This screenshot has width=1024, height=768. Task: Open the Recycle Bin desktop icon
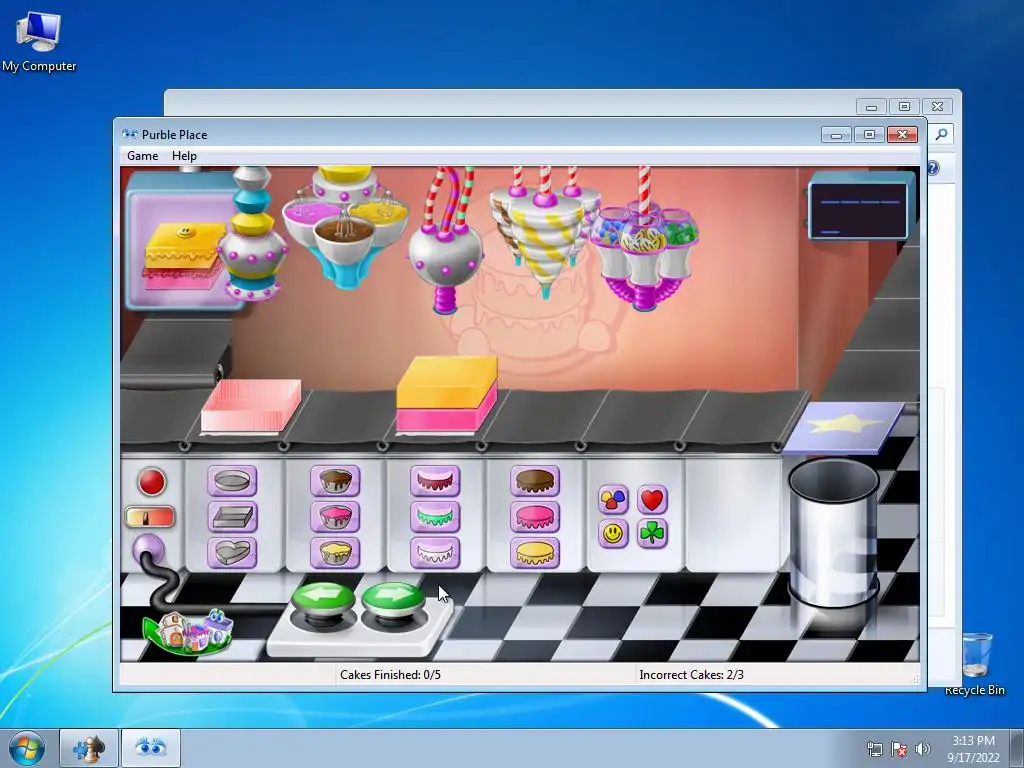click(x=976, y=664)
